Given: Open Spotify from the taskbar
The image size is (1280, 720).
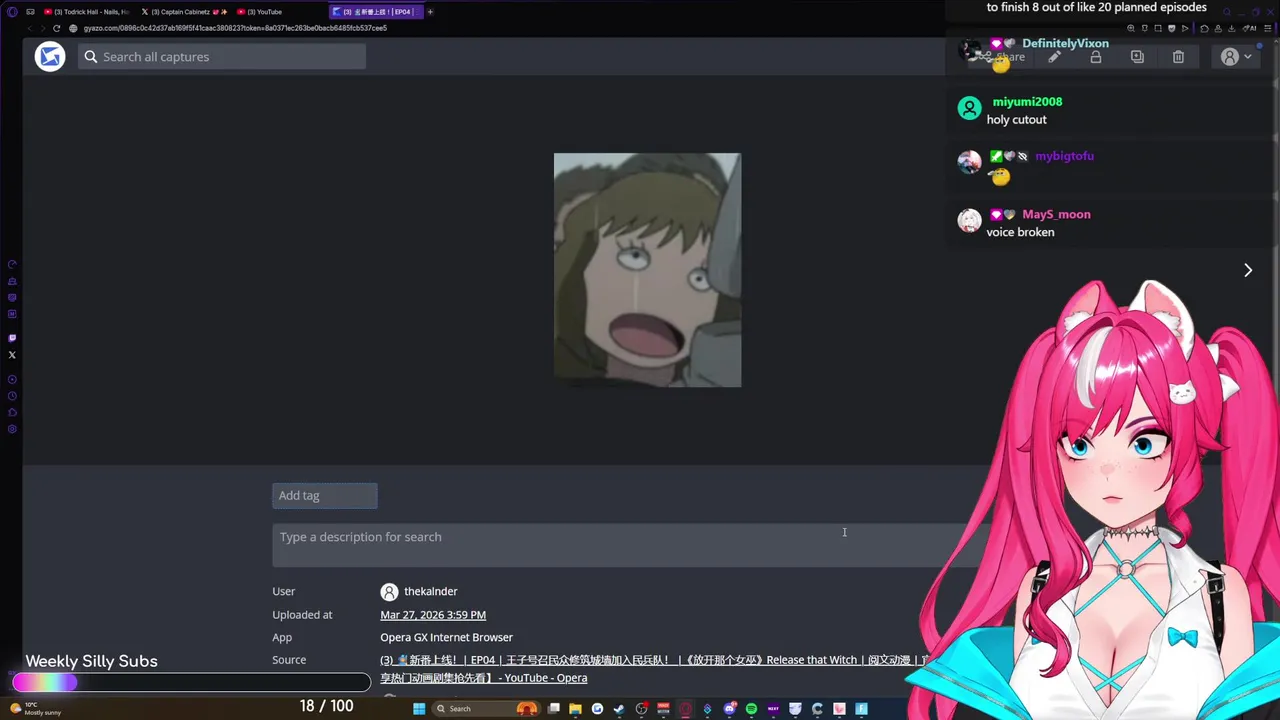Looking at the screenshot, I should coord(751,709).
